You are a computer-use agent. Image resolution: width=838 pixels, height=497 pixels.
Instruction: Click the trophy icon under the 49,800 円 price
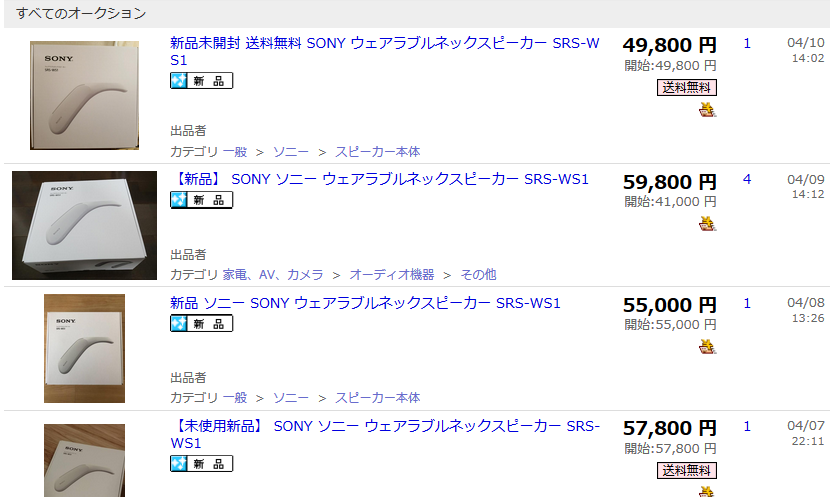[707, 110]
